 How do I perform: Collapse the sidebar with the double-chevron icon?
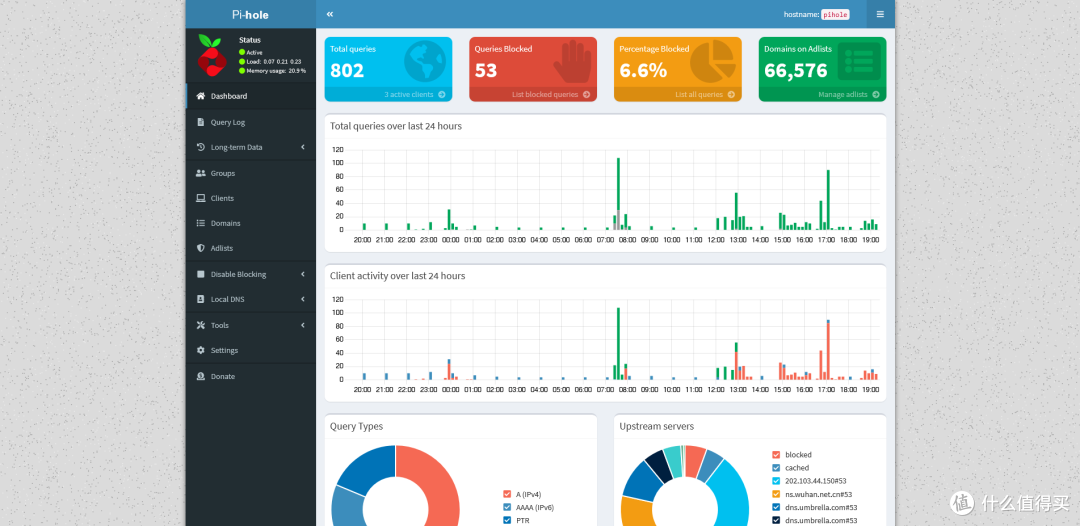330,14
